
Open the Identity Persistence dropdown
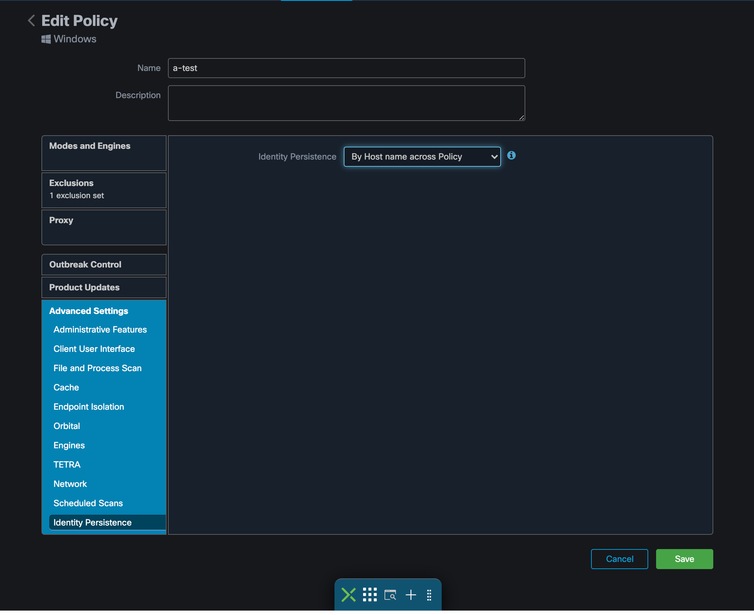[x=422, y=157]
